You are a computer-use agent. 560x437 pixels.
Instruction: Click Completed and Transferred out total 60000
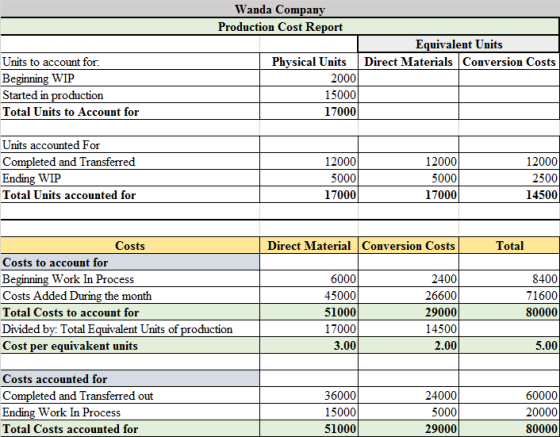[x=542, y=396]
